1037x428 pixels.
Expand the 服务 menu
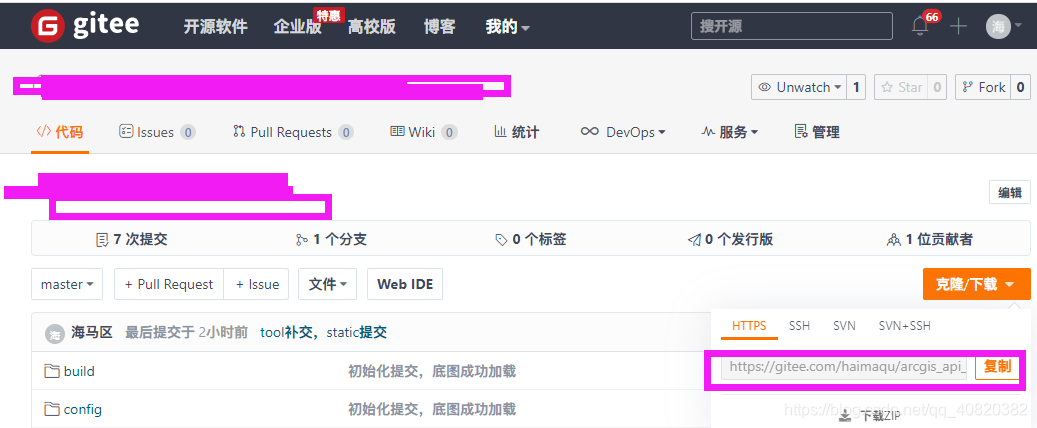point(729,132)
